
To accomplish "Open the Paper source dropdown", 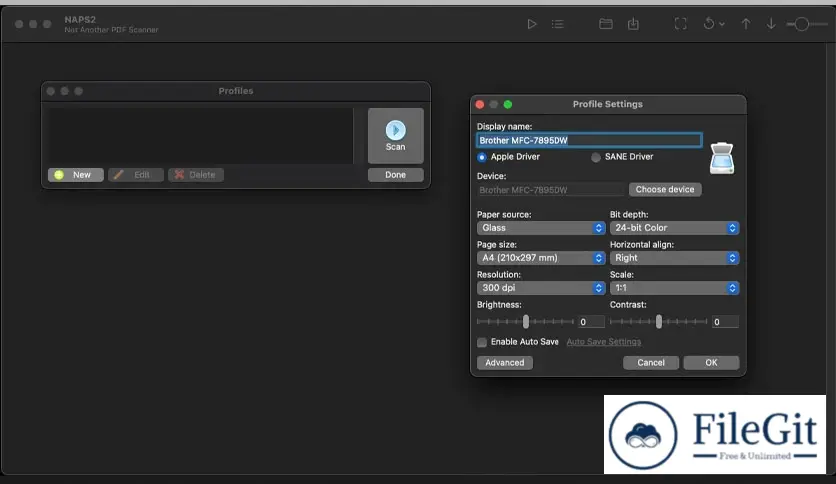I will [541, 228].
